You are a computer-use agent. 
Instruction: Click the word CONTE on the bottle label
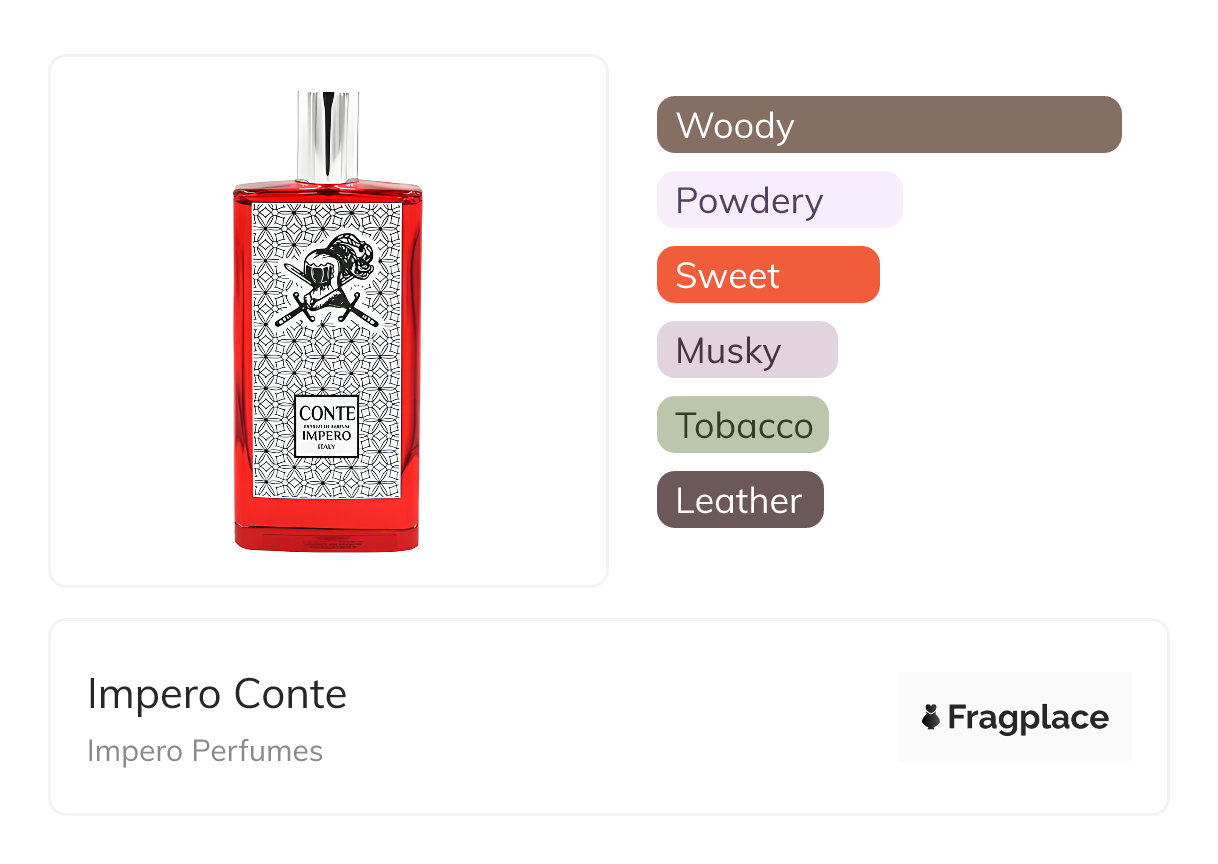(x=327, y=413)
